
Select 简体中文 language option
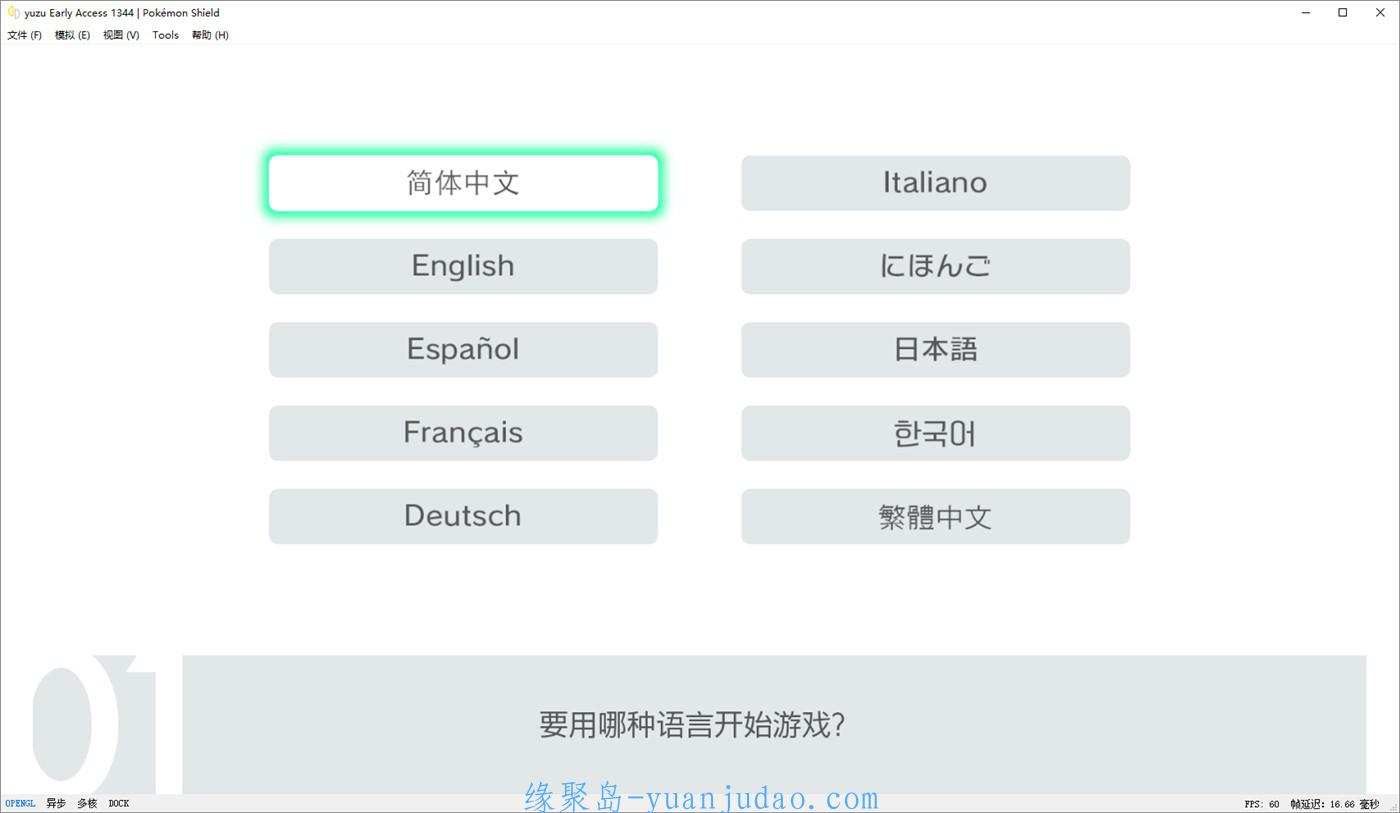click(x=463, y=183)
